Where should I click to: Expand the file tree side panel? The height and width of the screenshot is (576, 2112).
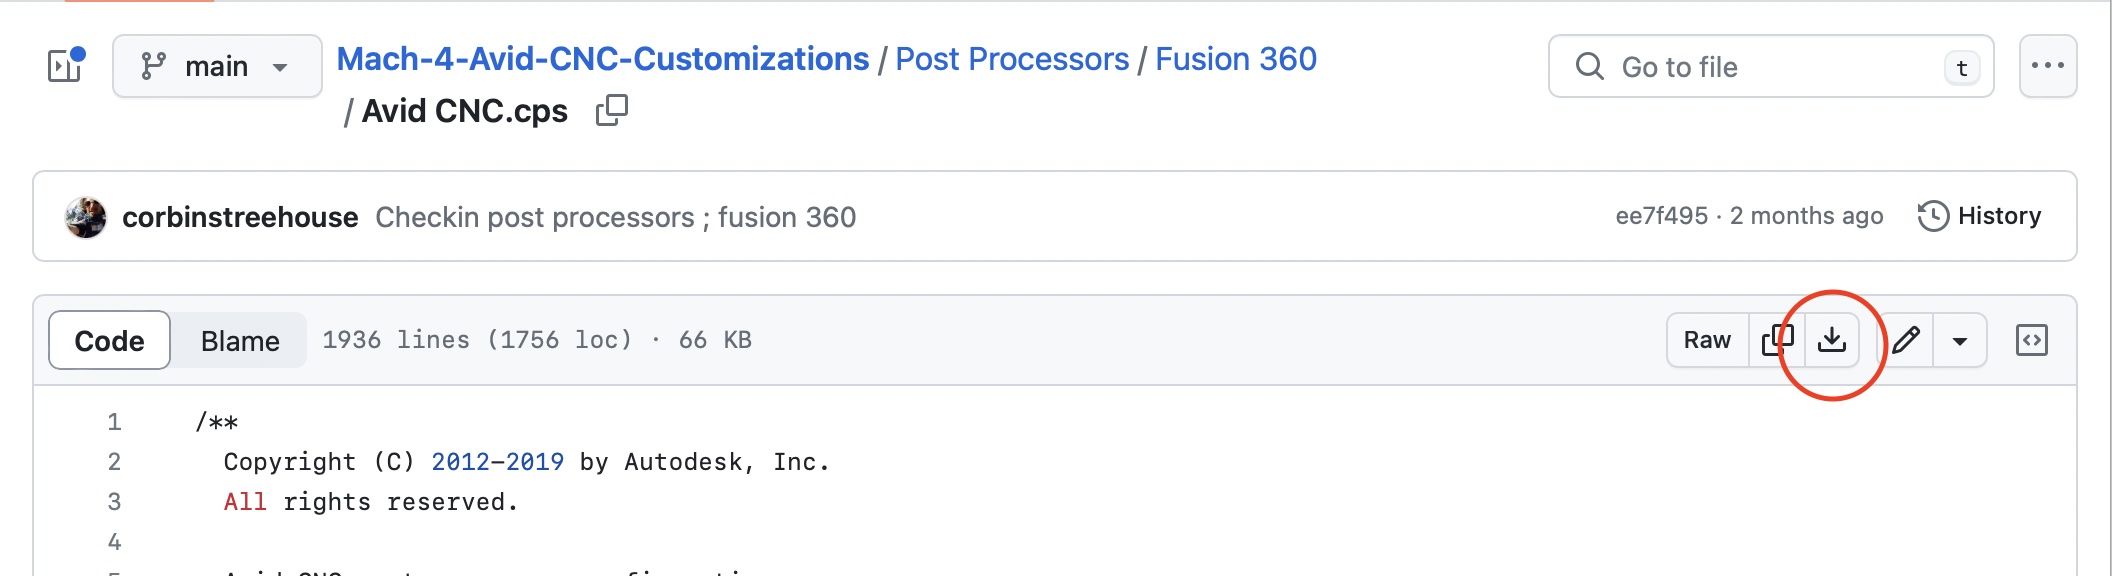[x=66, y=66]
